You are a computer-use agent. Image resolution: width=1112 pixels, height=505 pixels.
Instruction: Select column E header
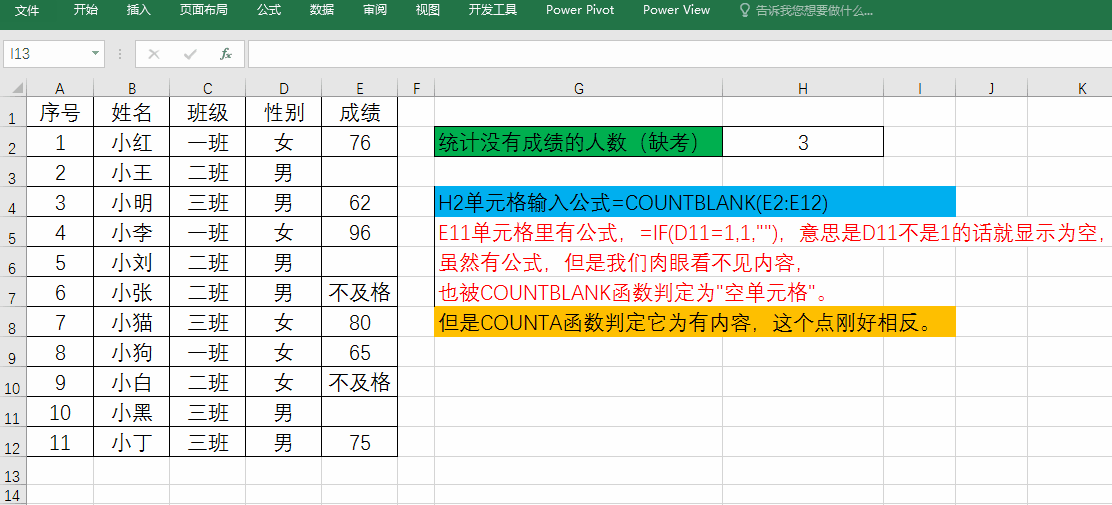click(x=360, y=89)
